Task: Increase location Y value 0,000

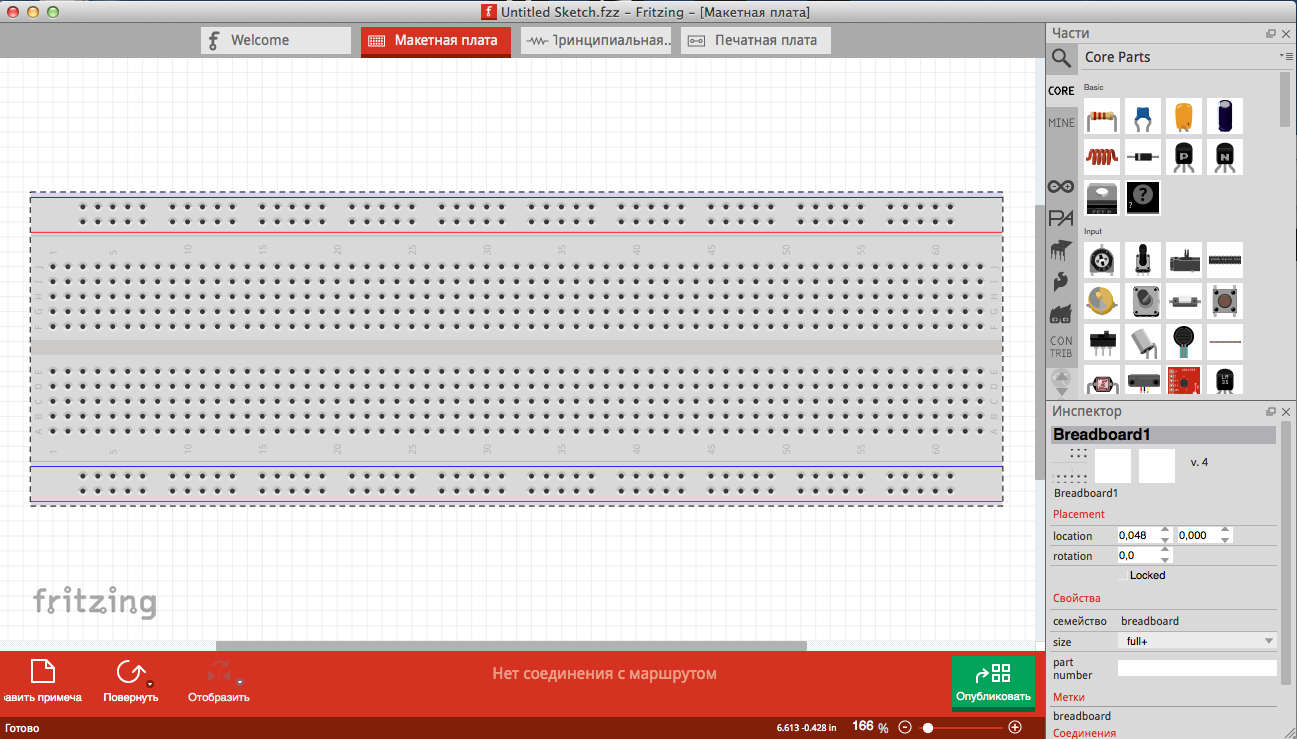Action: [1227, 531]
